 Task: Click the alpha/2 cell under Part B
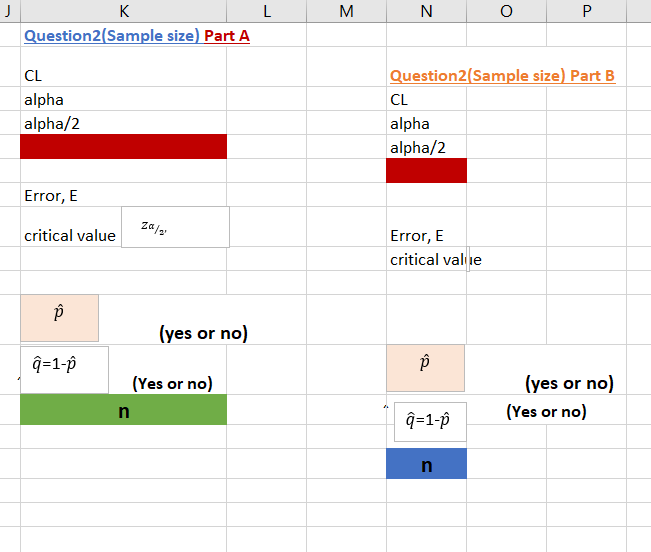(x=426, y=147)
